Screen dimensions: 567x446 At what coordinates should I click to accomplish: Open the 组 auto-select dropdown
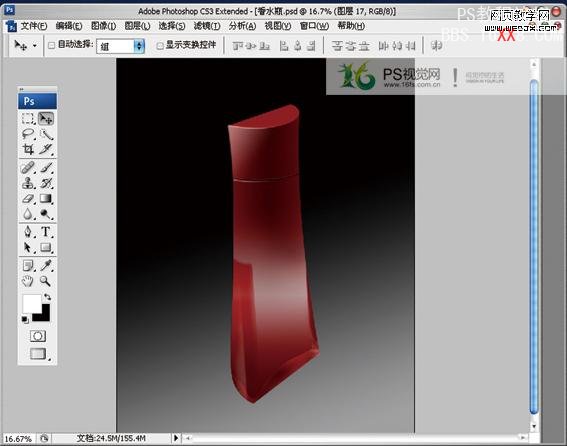120,46
